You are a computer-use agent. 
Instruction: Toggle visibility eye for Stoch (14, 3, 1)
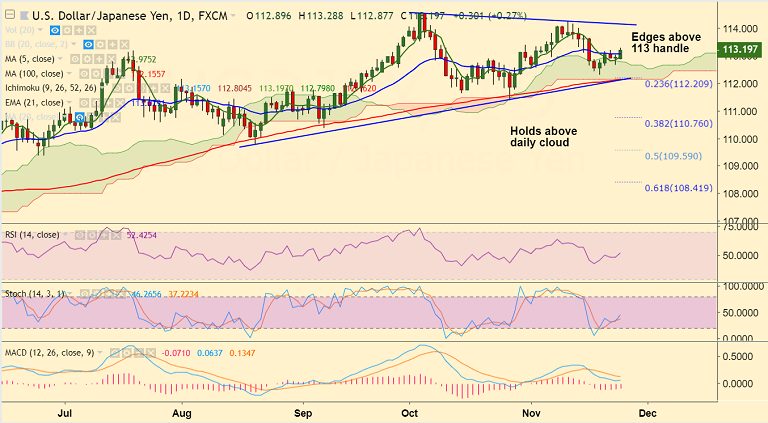point(85,294)
